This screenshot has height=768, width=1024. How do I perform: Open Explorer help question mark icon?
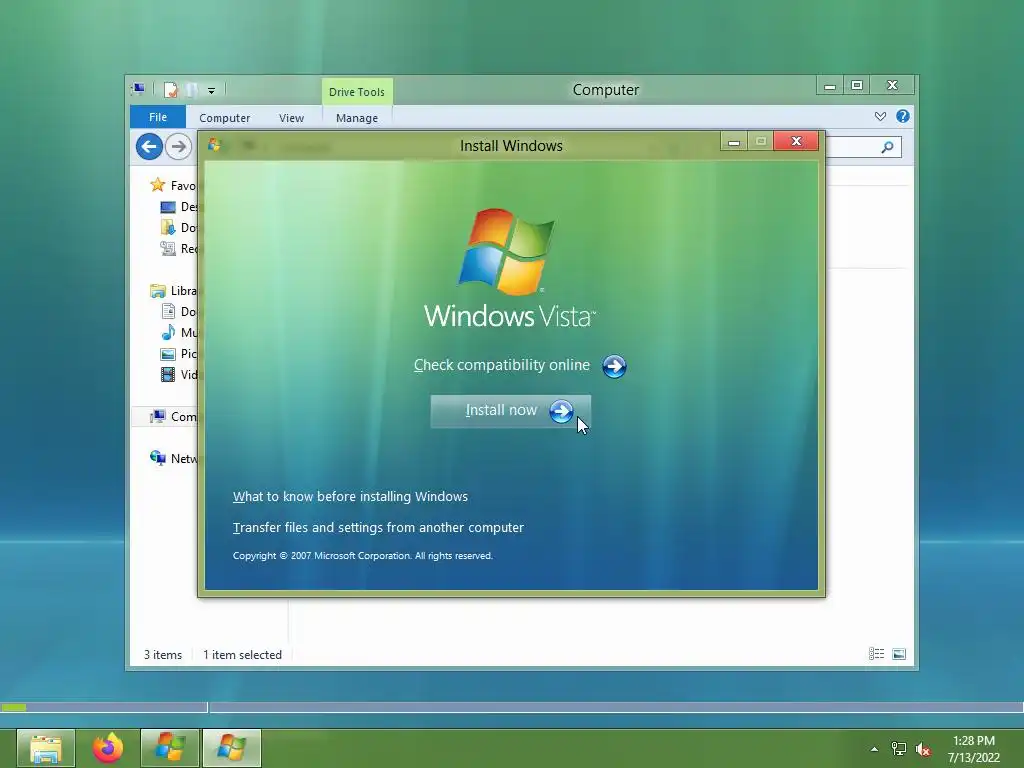pyautogui.click(x=903, y=116)
